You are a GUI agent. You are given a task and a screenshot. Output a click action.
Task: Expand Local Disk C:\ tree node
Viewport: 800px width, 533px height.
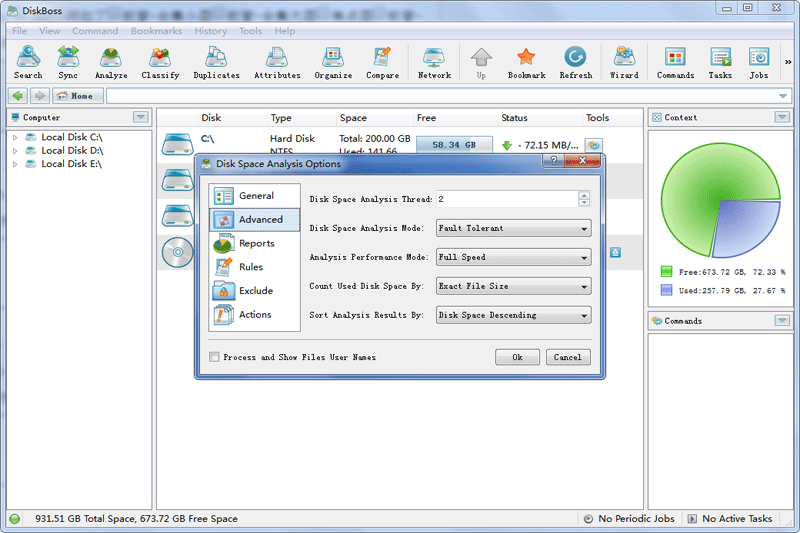pyautogui.click(x=15, y=137)
